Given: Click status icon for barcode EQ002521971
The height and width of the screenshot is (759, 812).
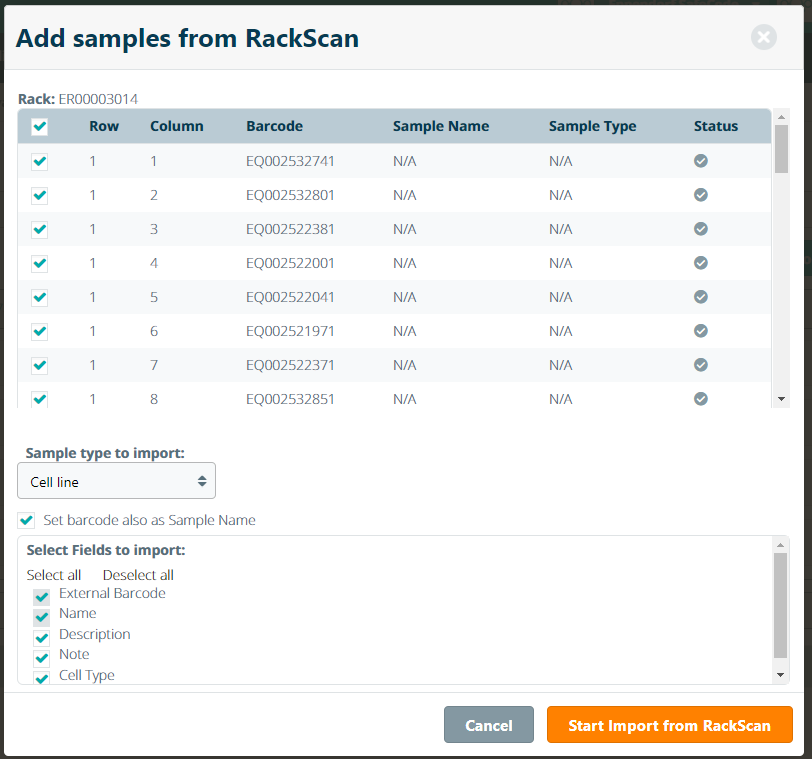Looking at the screenshot, I should 701,331.
